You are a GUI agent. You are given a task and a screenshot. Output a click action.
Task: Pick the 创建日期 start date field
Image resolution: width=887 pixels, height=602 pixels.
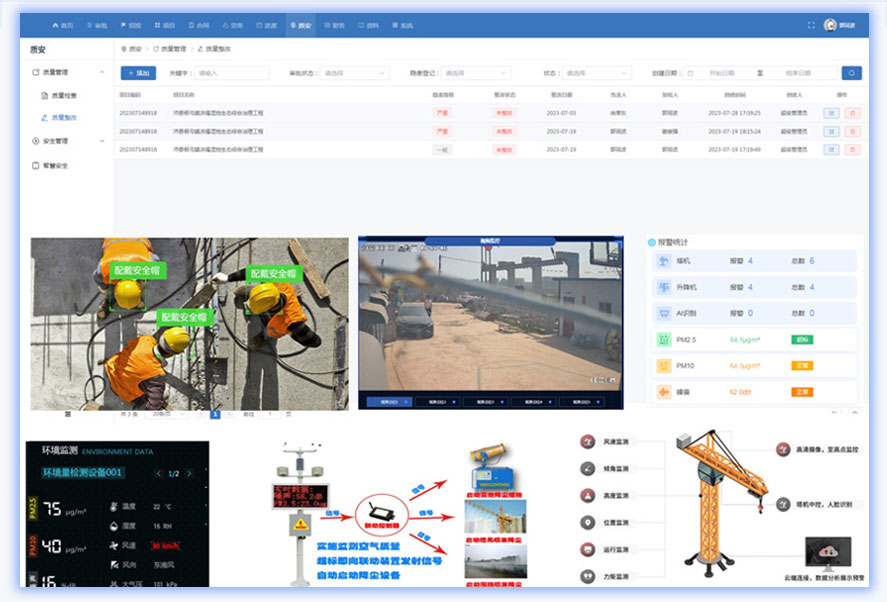pos(721,73)
